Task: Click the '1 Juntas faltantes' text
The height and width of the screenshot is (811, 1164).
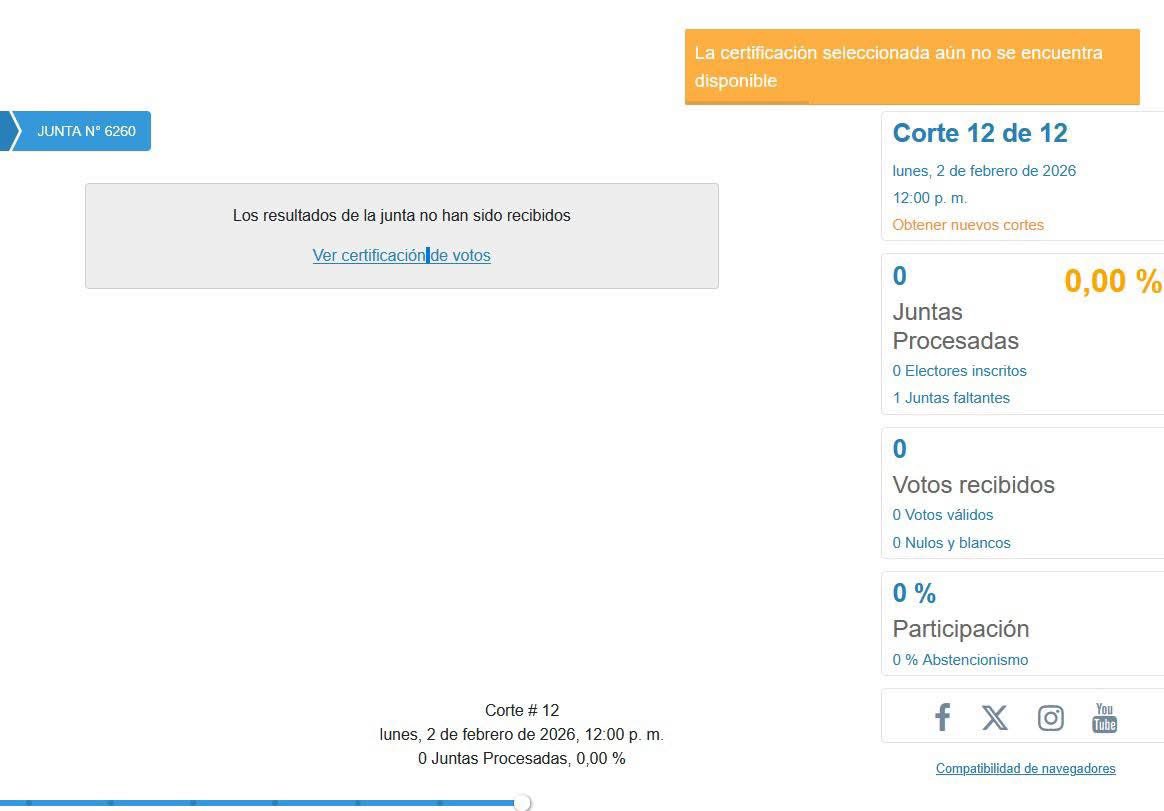Action: tap(951, 398)
